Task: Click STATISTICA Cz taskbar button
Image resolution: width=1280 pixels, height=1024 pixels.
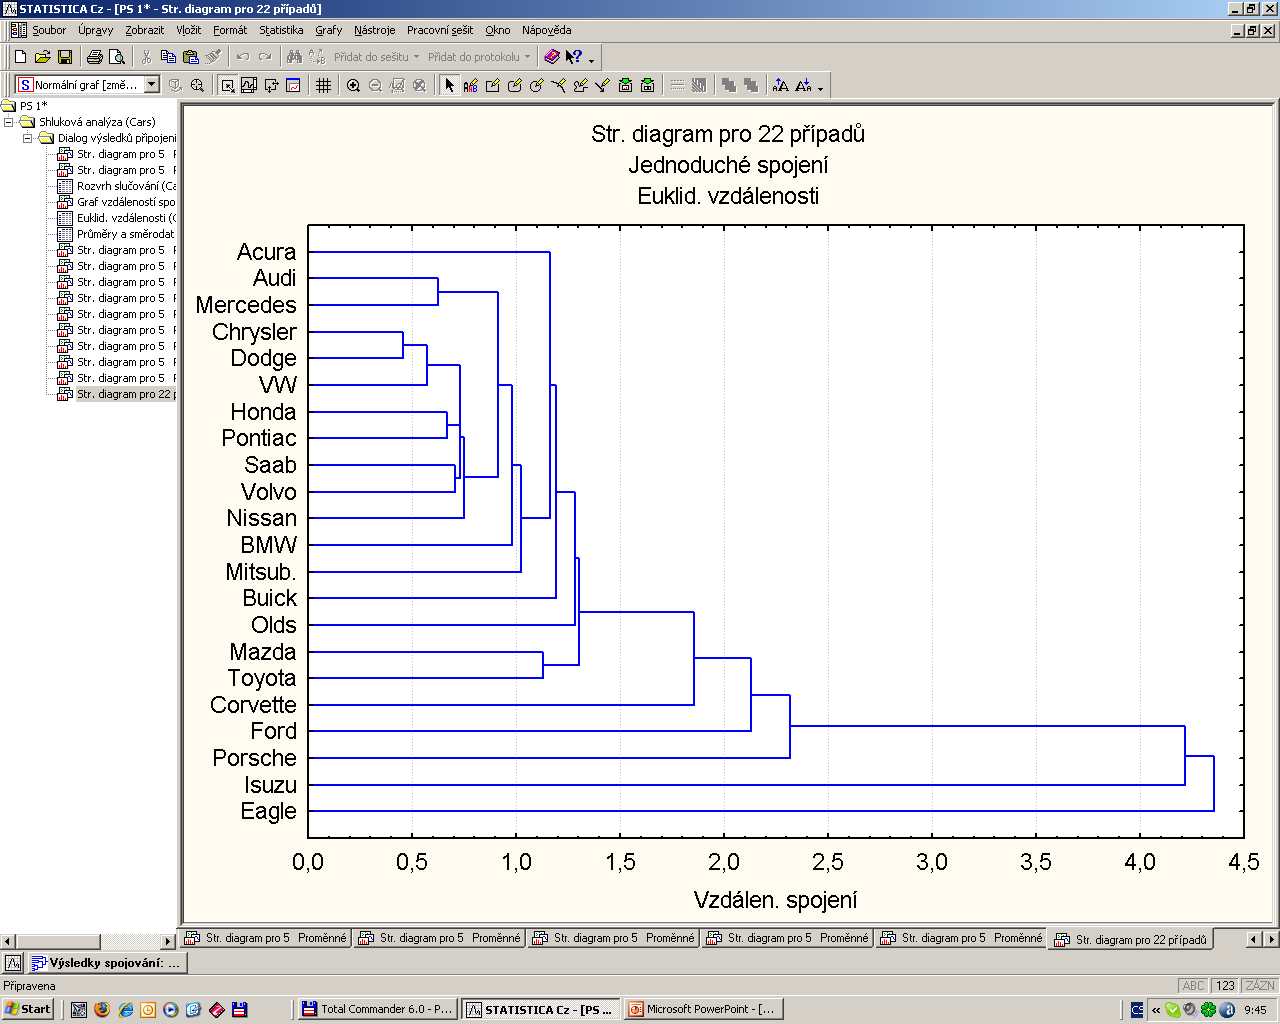Action: (541, 1009)
